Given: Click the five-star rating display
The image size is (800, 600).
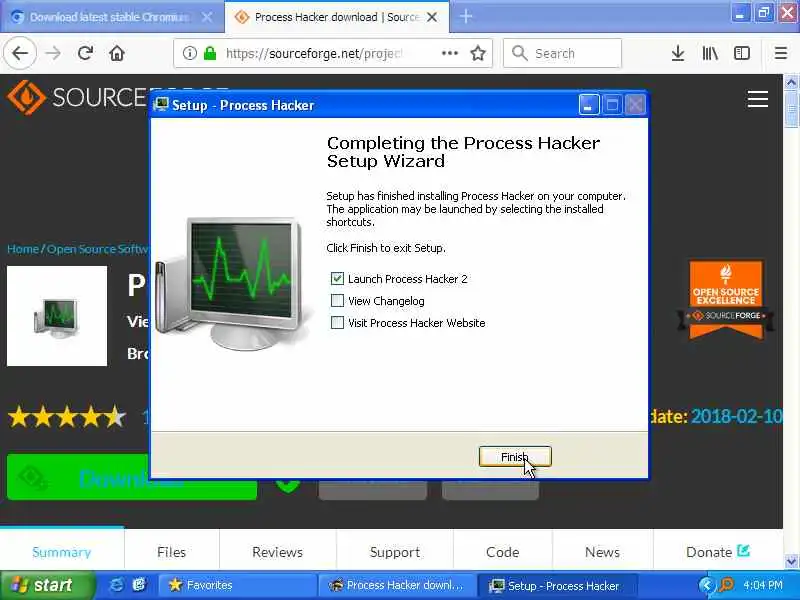Looking at the screenshot, I should pyautogui.click(x=66, y=417).
